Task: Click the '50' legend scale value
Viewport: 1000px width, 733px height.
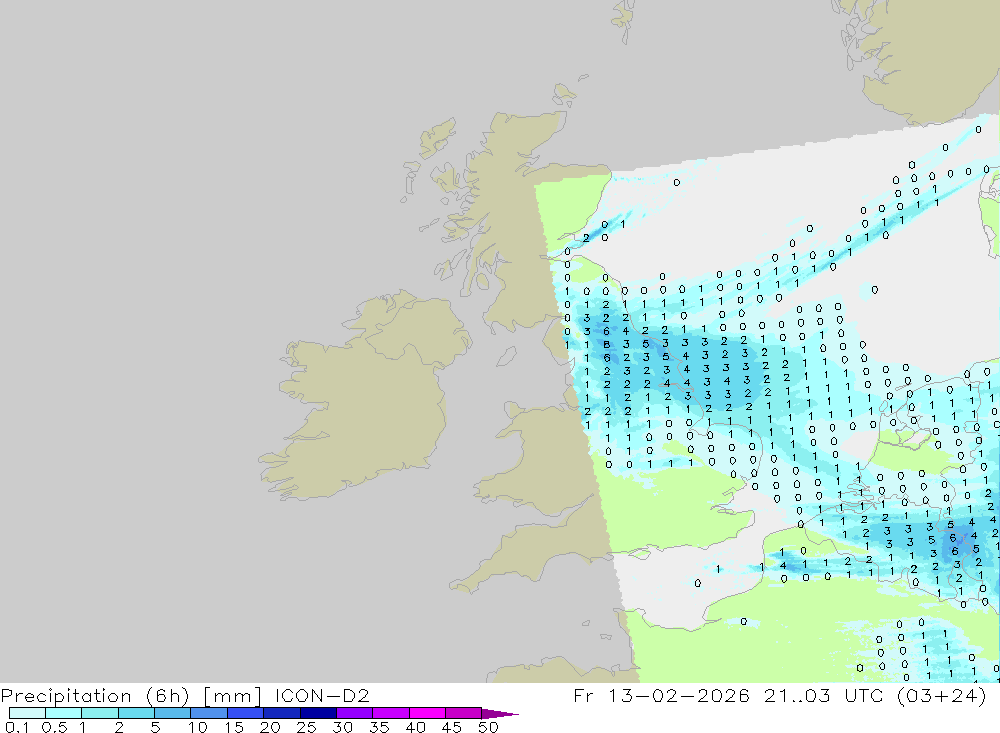Action: point(488,727)
